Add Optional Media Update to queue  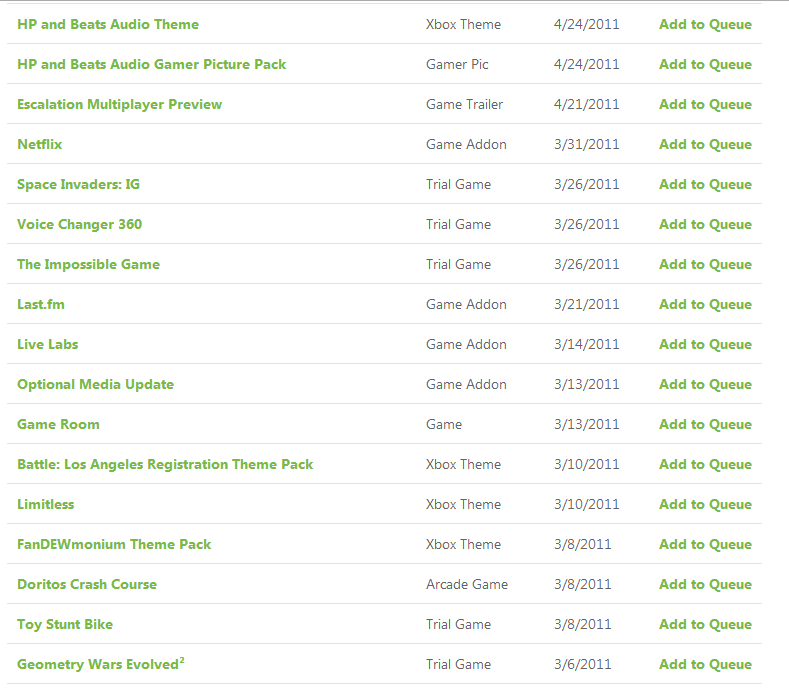point(705,384)
